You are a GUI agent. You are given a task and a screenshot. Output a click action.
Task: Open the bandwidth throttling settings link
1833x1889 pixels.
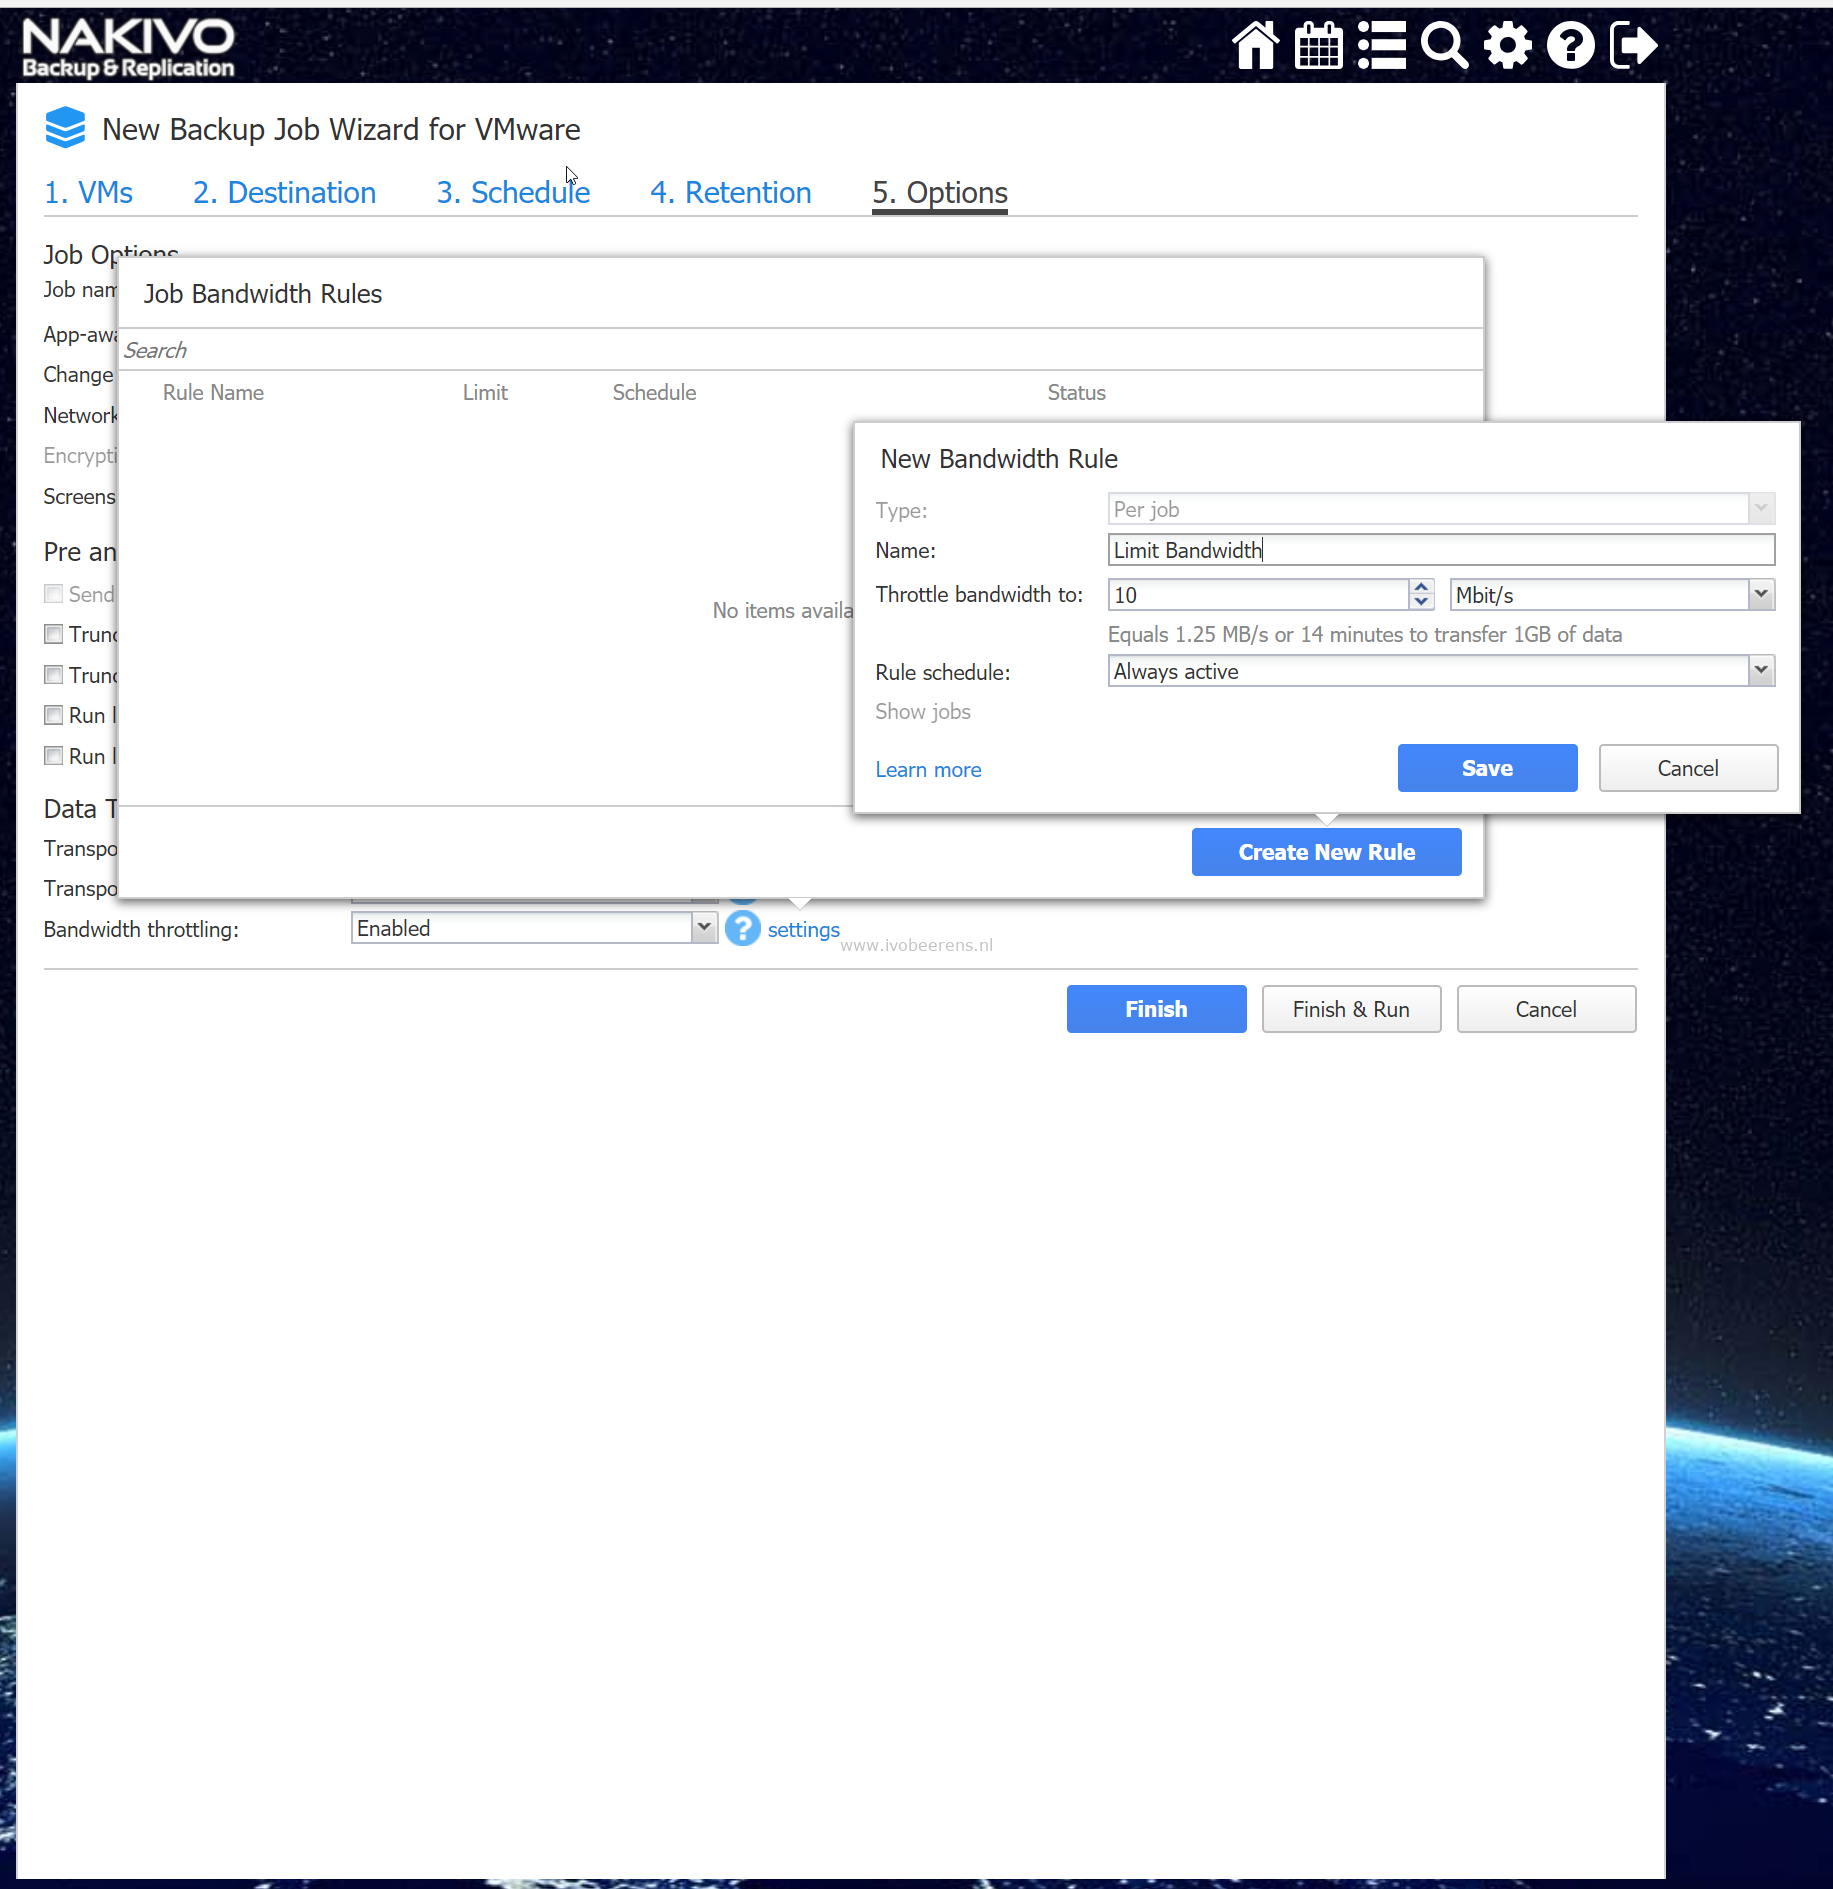pos(803,929)
